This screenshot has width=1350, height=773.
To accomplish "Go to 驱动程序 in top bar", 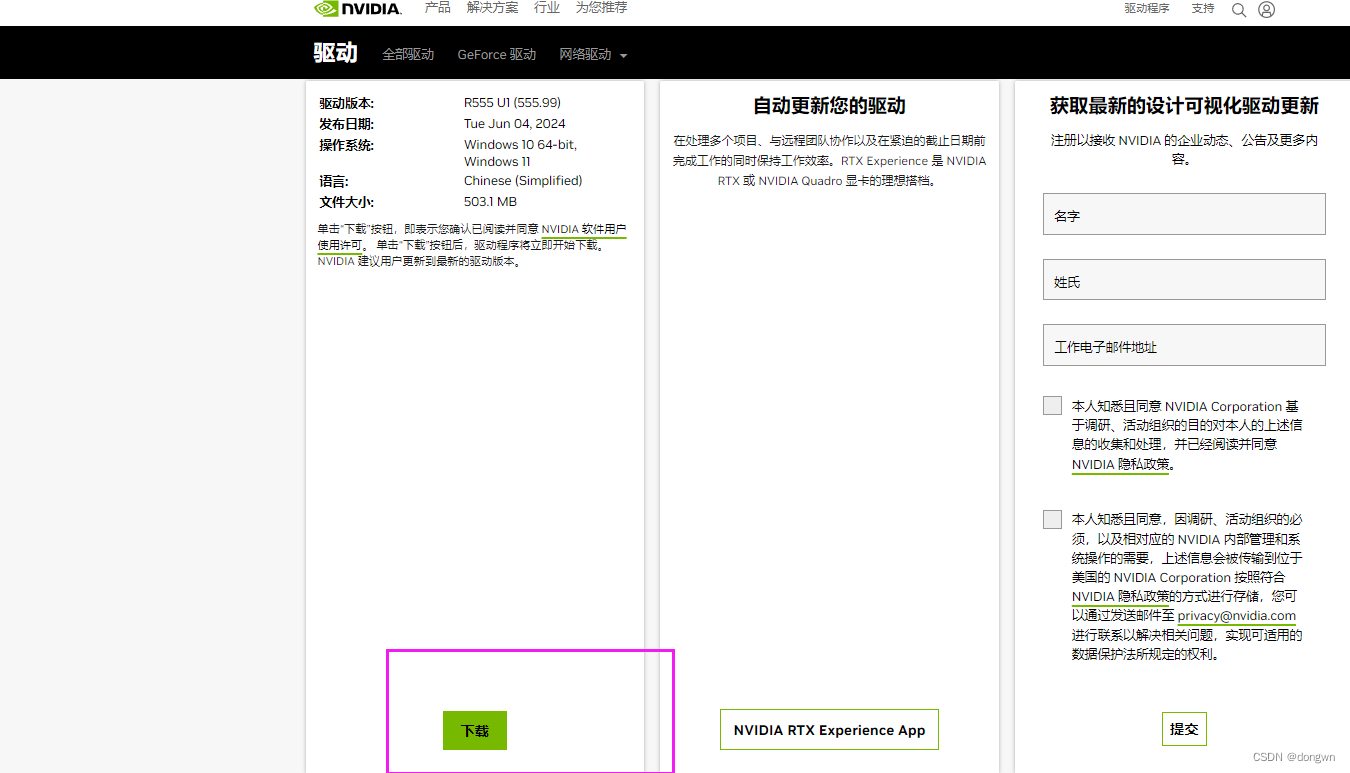I will point(1146,8).
